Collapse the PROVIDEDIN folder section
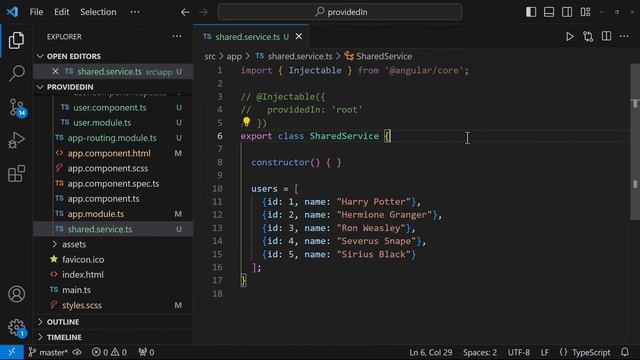640x360 pixels. tap(70, 87)
